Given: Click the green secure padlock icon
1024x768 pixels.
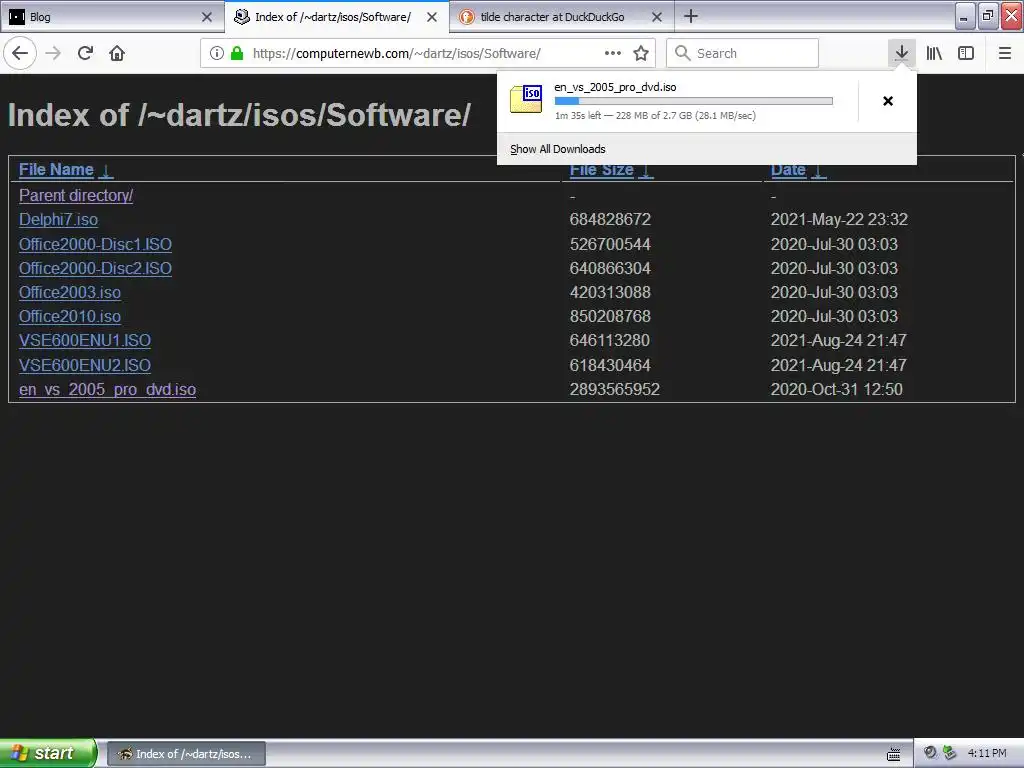Looking at the screenshot, I should (x=237, y=53).
